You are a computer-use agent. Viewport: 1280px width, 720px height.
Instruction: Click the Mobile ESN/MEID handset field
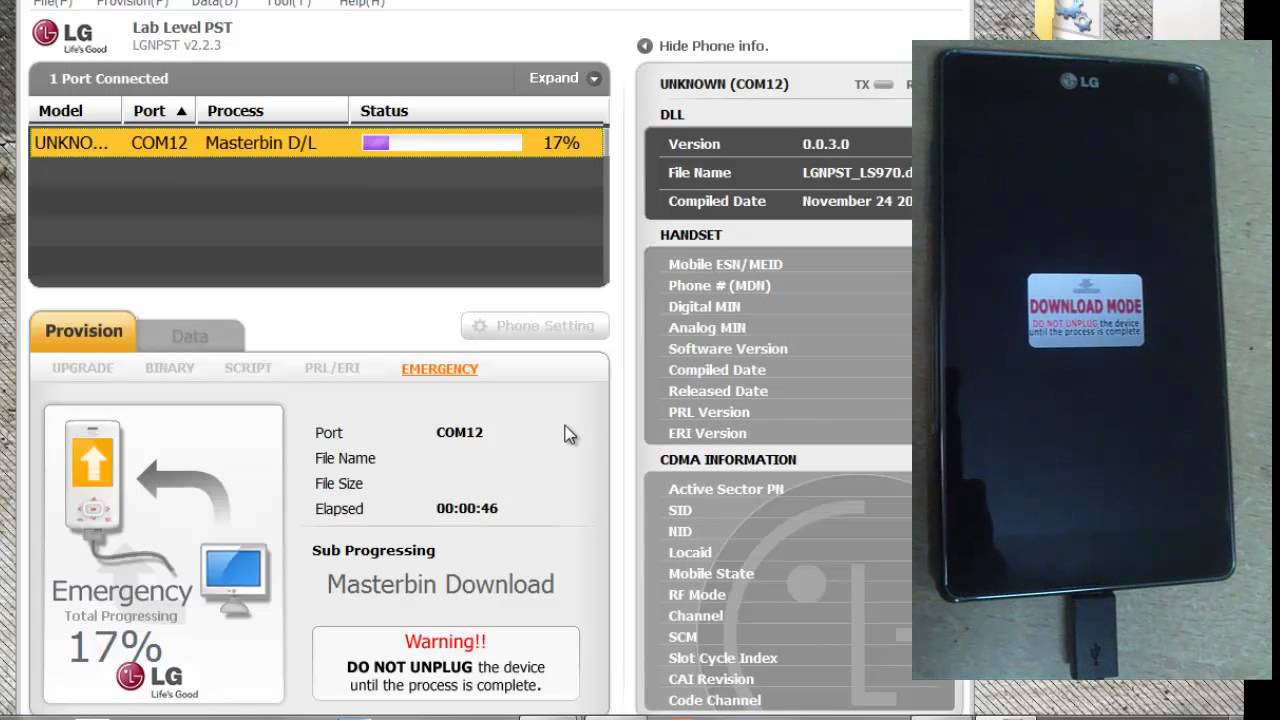726,264
